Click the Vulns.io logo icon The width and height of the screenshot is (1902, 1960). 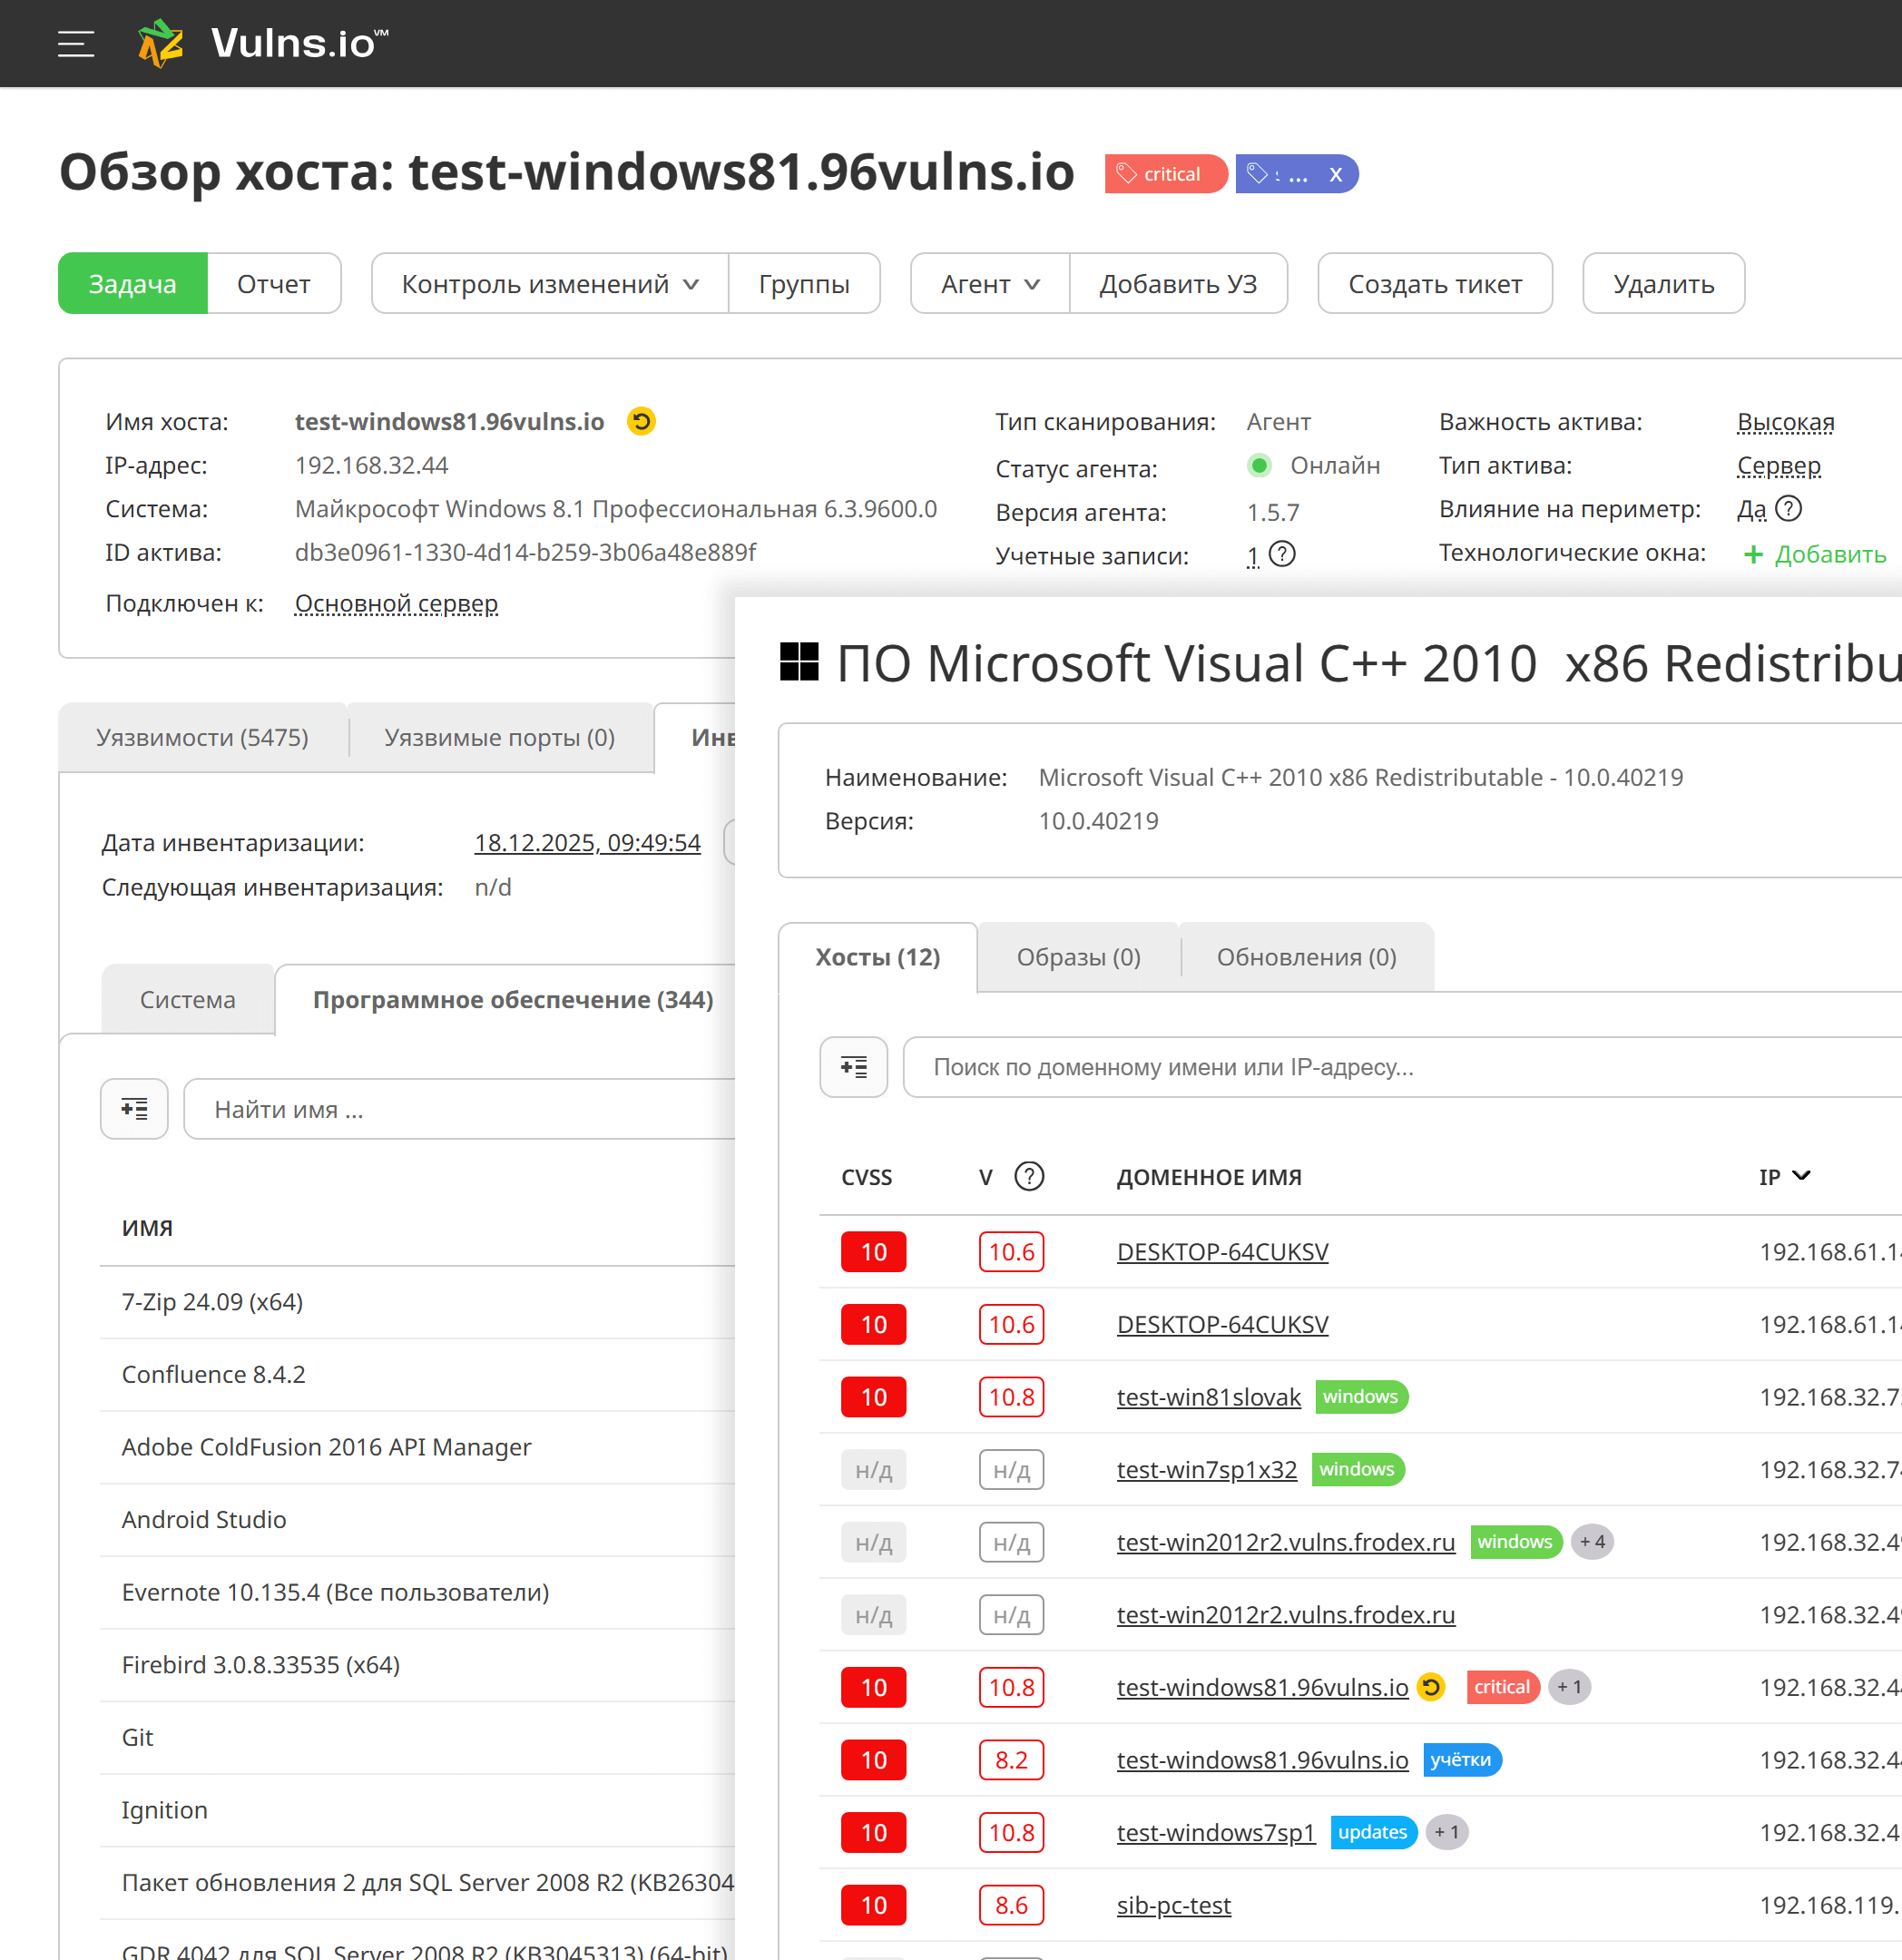click(161, 44)
